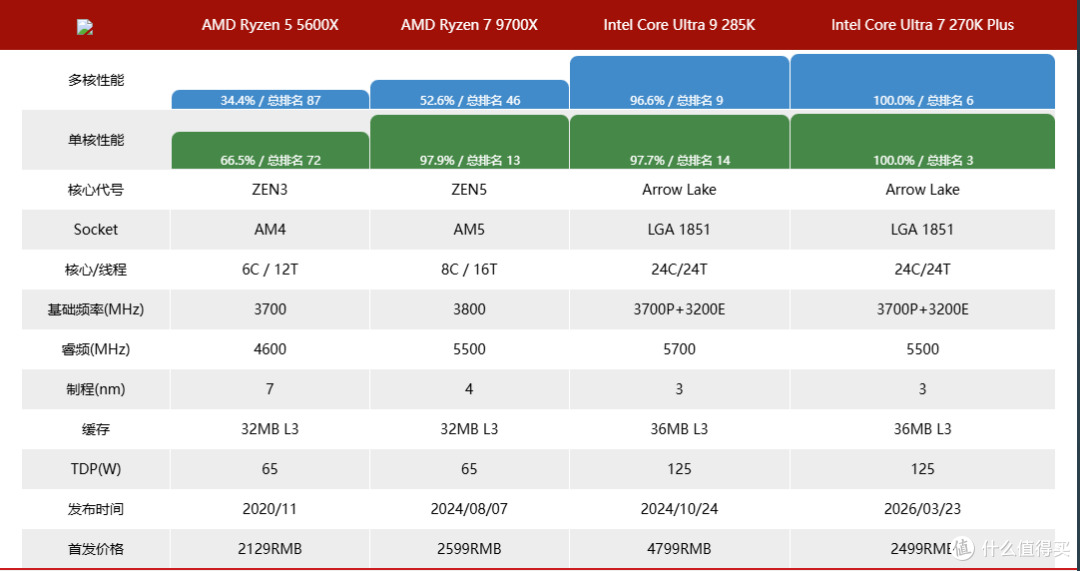Click the 多核性能 row label
This screenshot has width=1080, height=571.
pyautogui.click(x=96, y=80)
